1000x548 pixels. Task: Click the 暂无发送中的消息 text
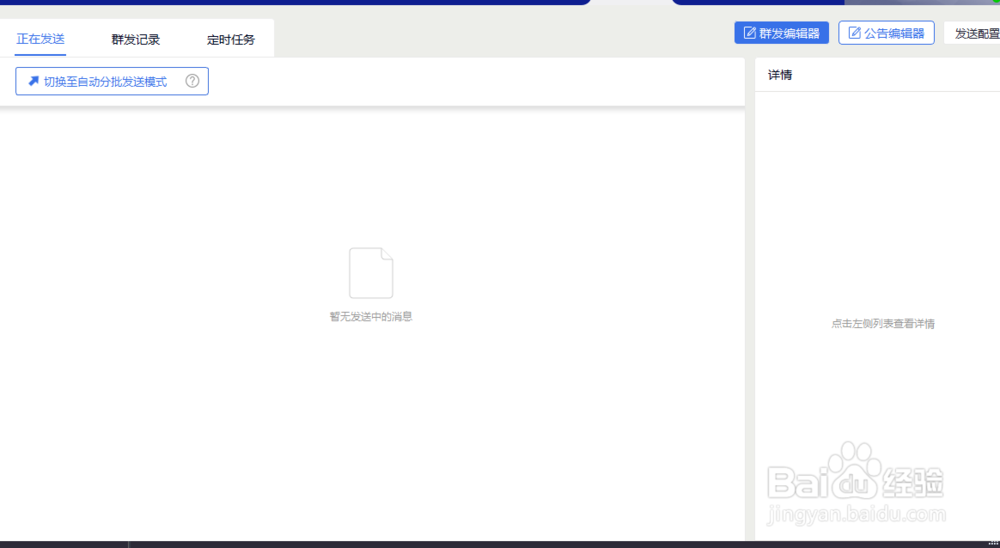point(371,316)
